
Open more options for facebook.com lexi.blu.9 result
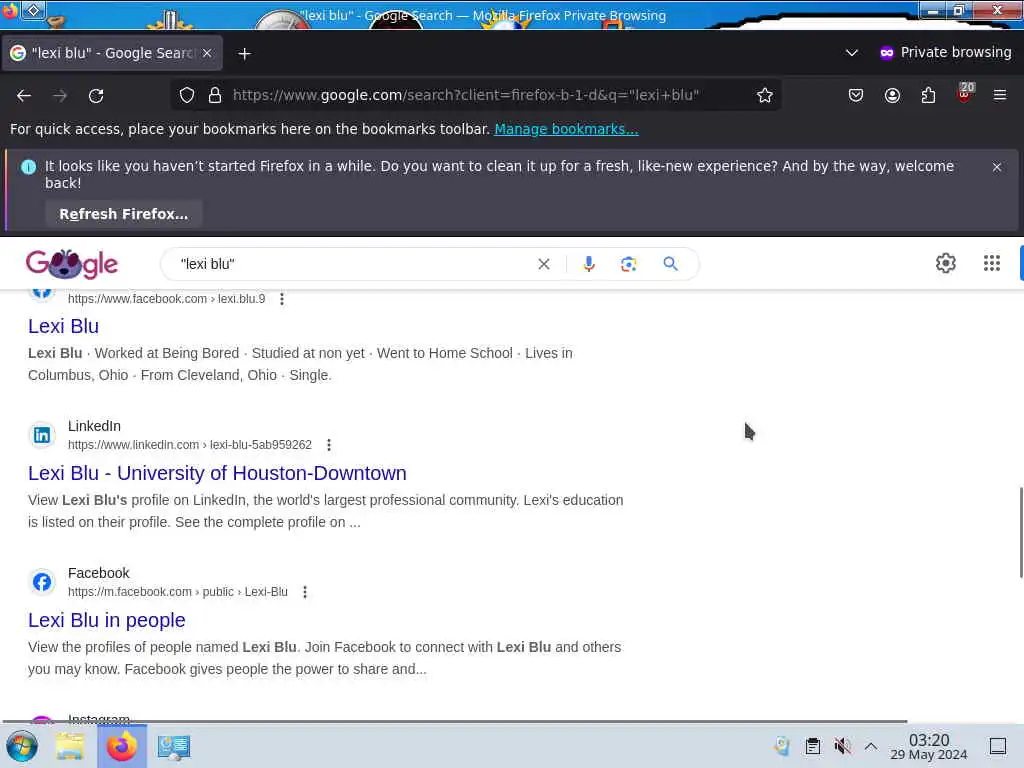(x=281, y=299)
